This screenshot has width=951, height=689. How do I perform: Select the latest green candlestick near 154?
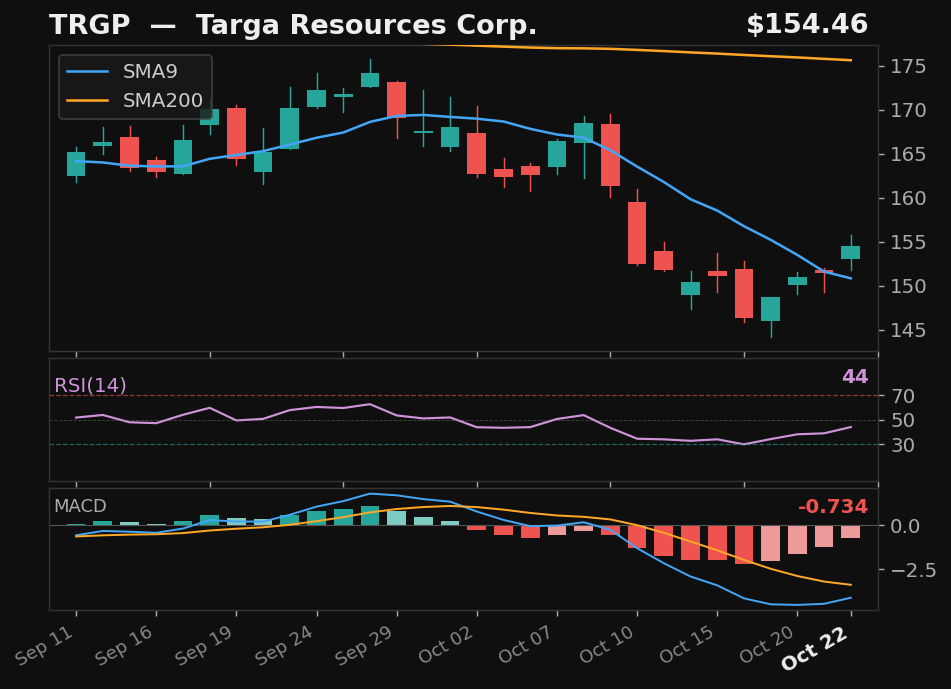click(850, 252)
